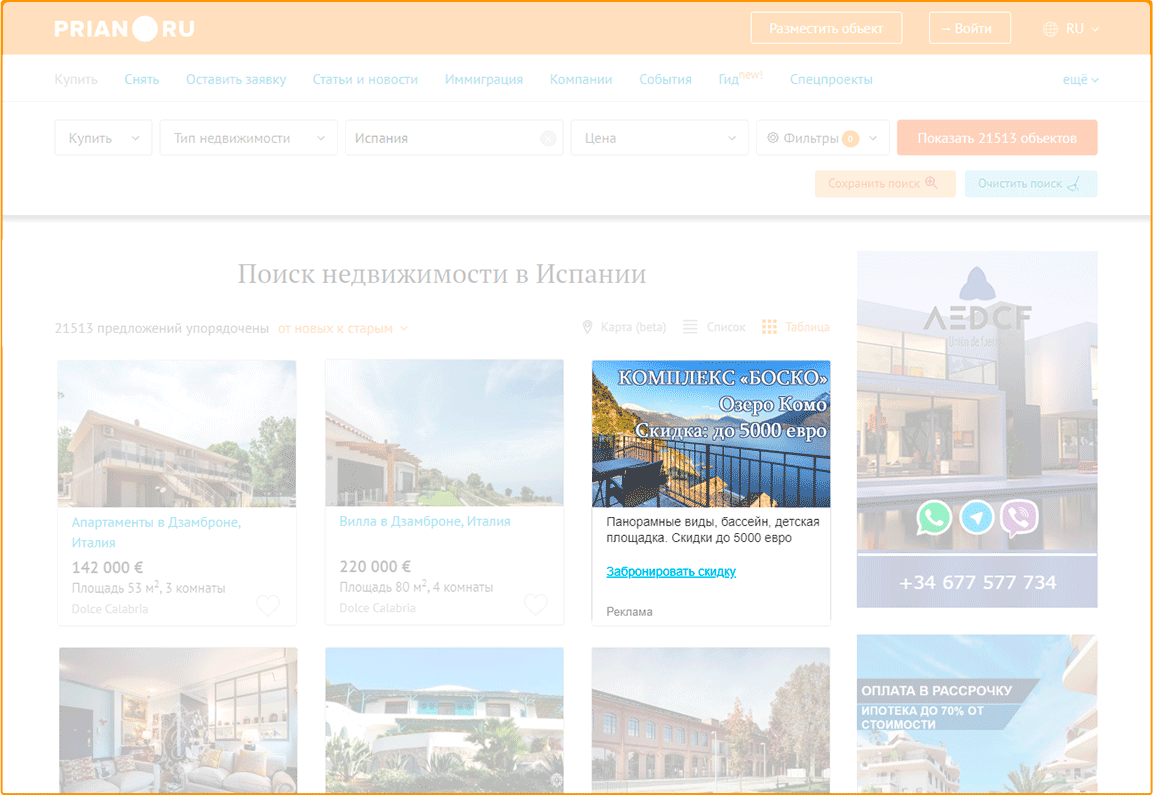Click the PRIAN.RU logo
This screenshot has height=795, width=1153.
[124, 29]
